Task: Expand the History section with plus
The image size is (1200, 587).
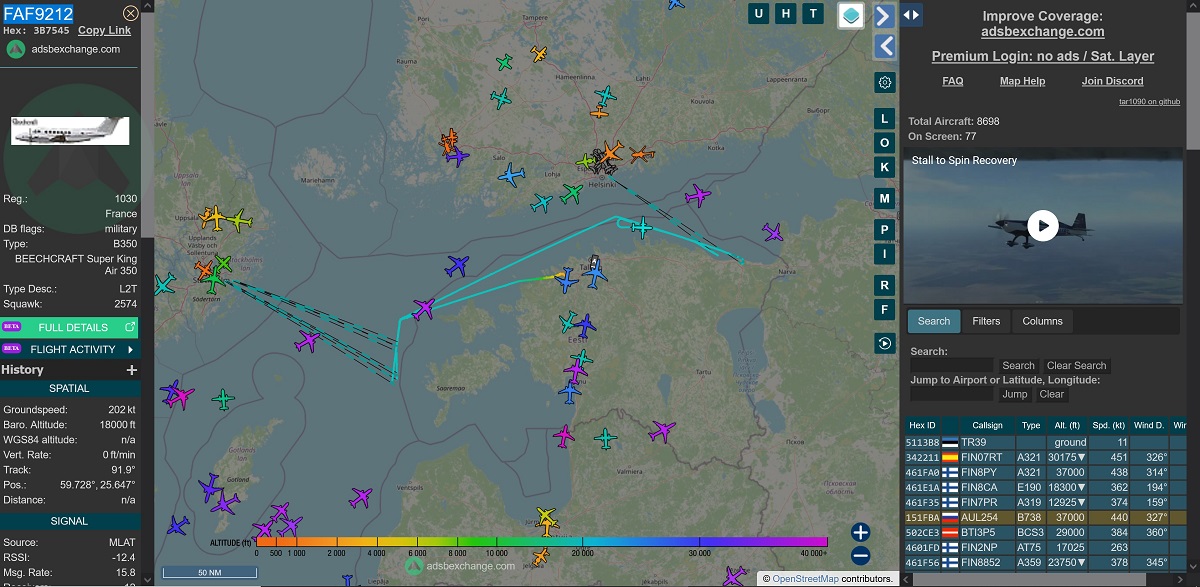Action: pos(131,370)
